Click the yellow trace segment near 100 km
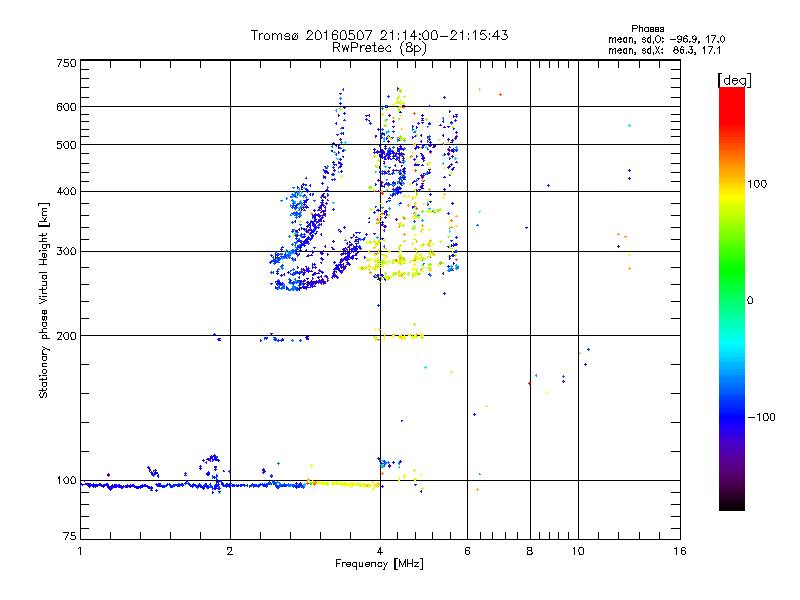Screen dimensions: 800x600 pyautogui.click(x=344, y=484)
